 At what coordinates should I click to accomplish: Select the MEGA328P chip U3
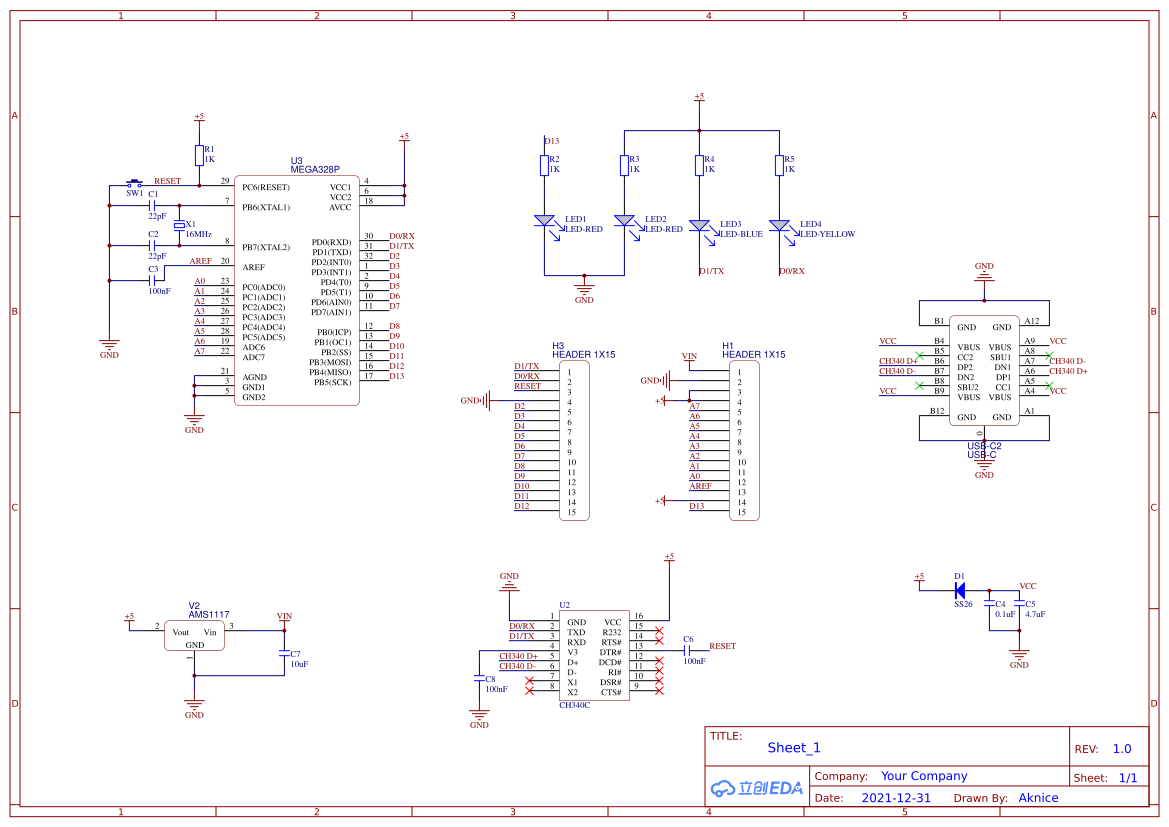297,291
